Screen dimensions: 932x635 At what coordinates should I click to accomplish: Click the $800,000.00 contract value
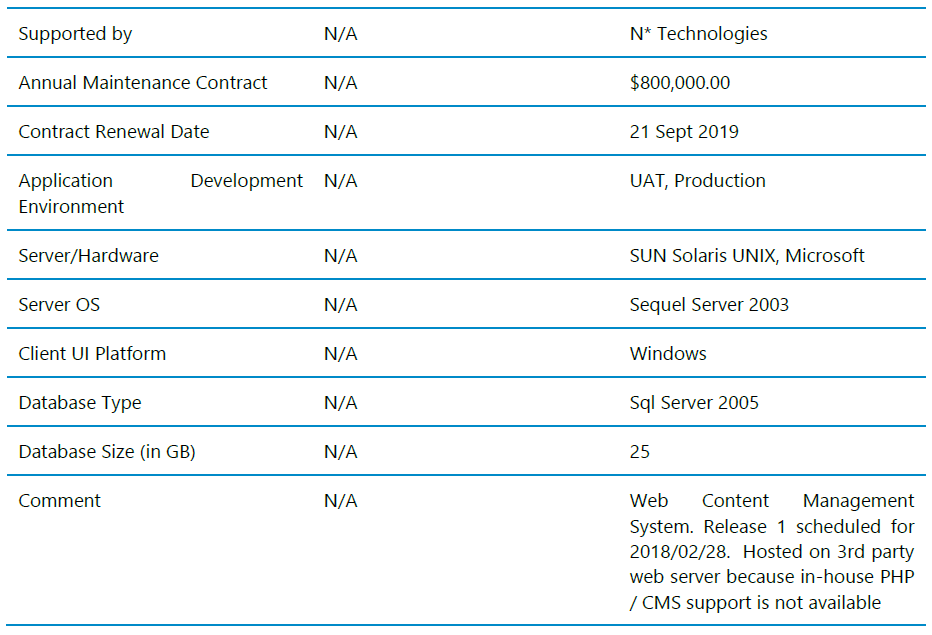[680, 83]
